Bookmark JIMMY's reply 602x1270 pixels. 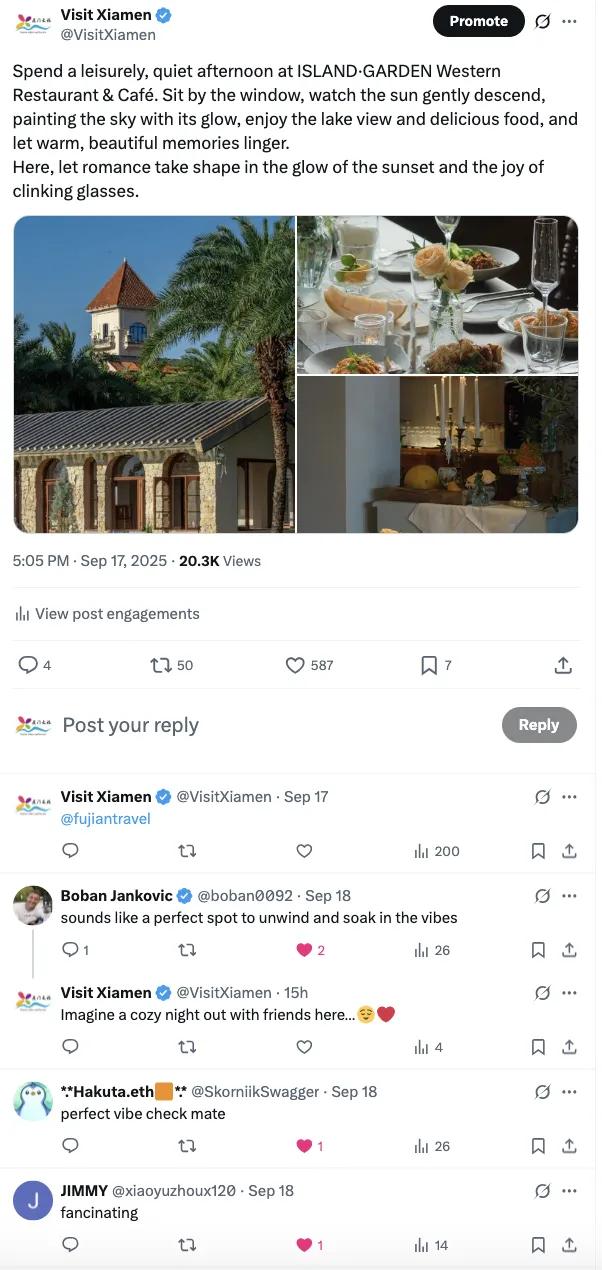point(538,1245)
